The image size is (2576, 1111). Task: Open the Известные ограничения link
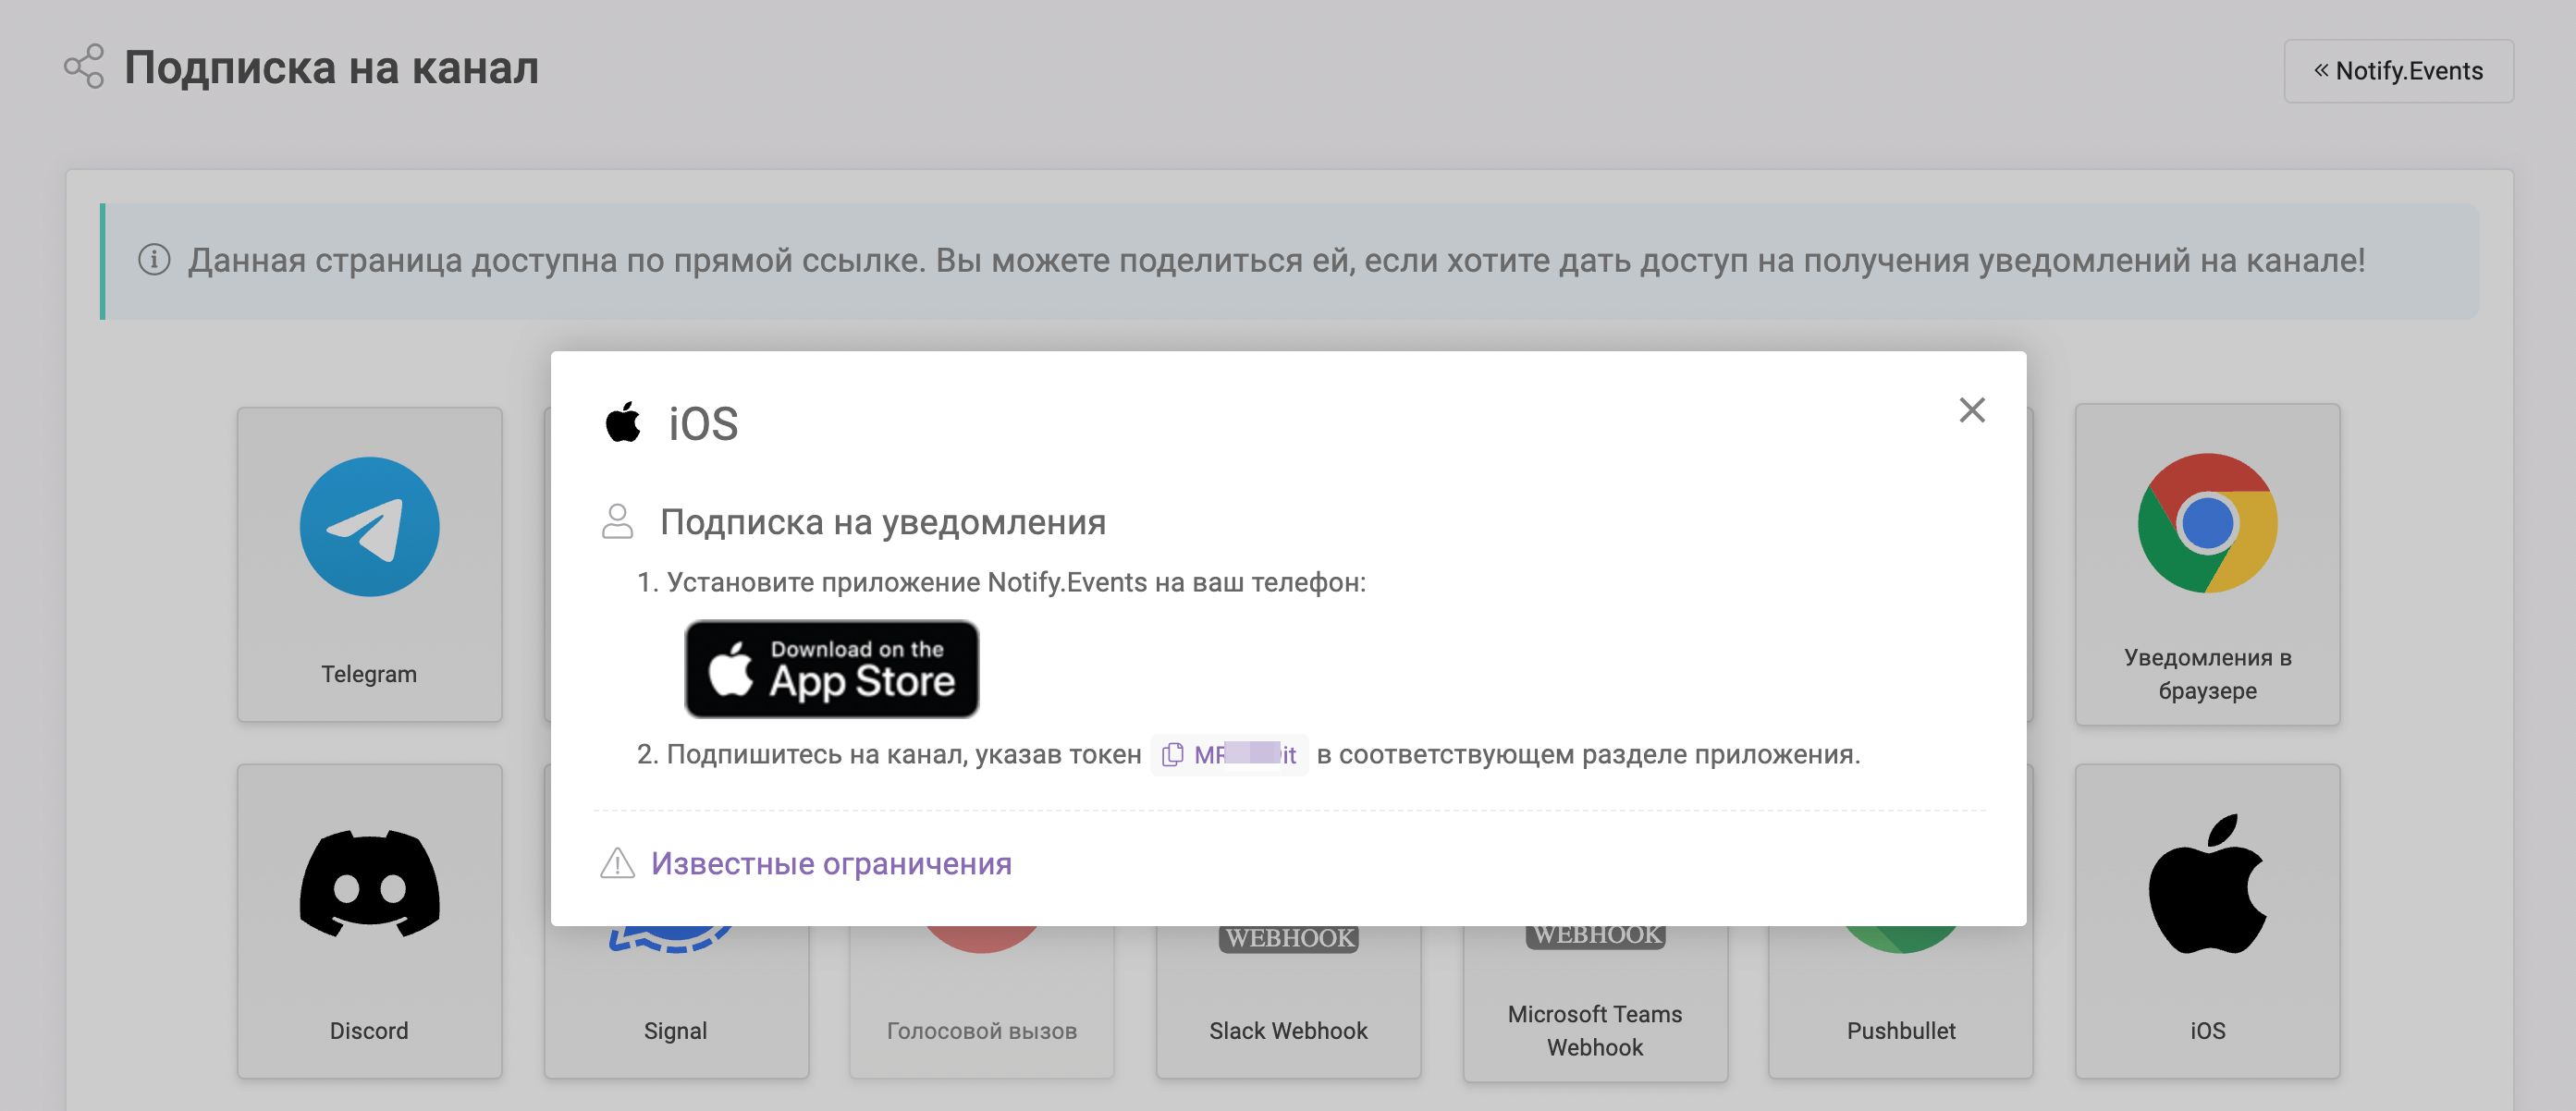[831, 863]
